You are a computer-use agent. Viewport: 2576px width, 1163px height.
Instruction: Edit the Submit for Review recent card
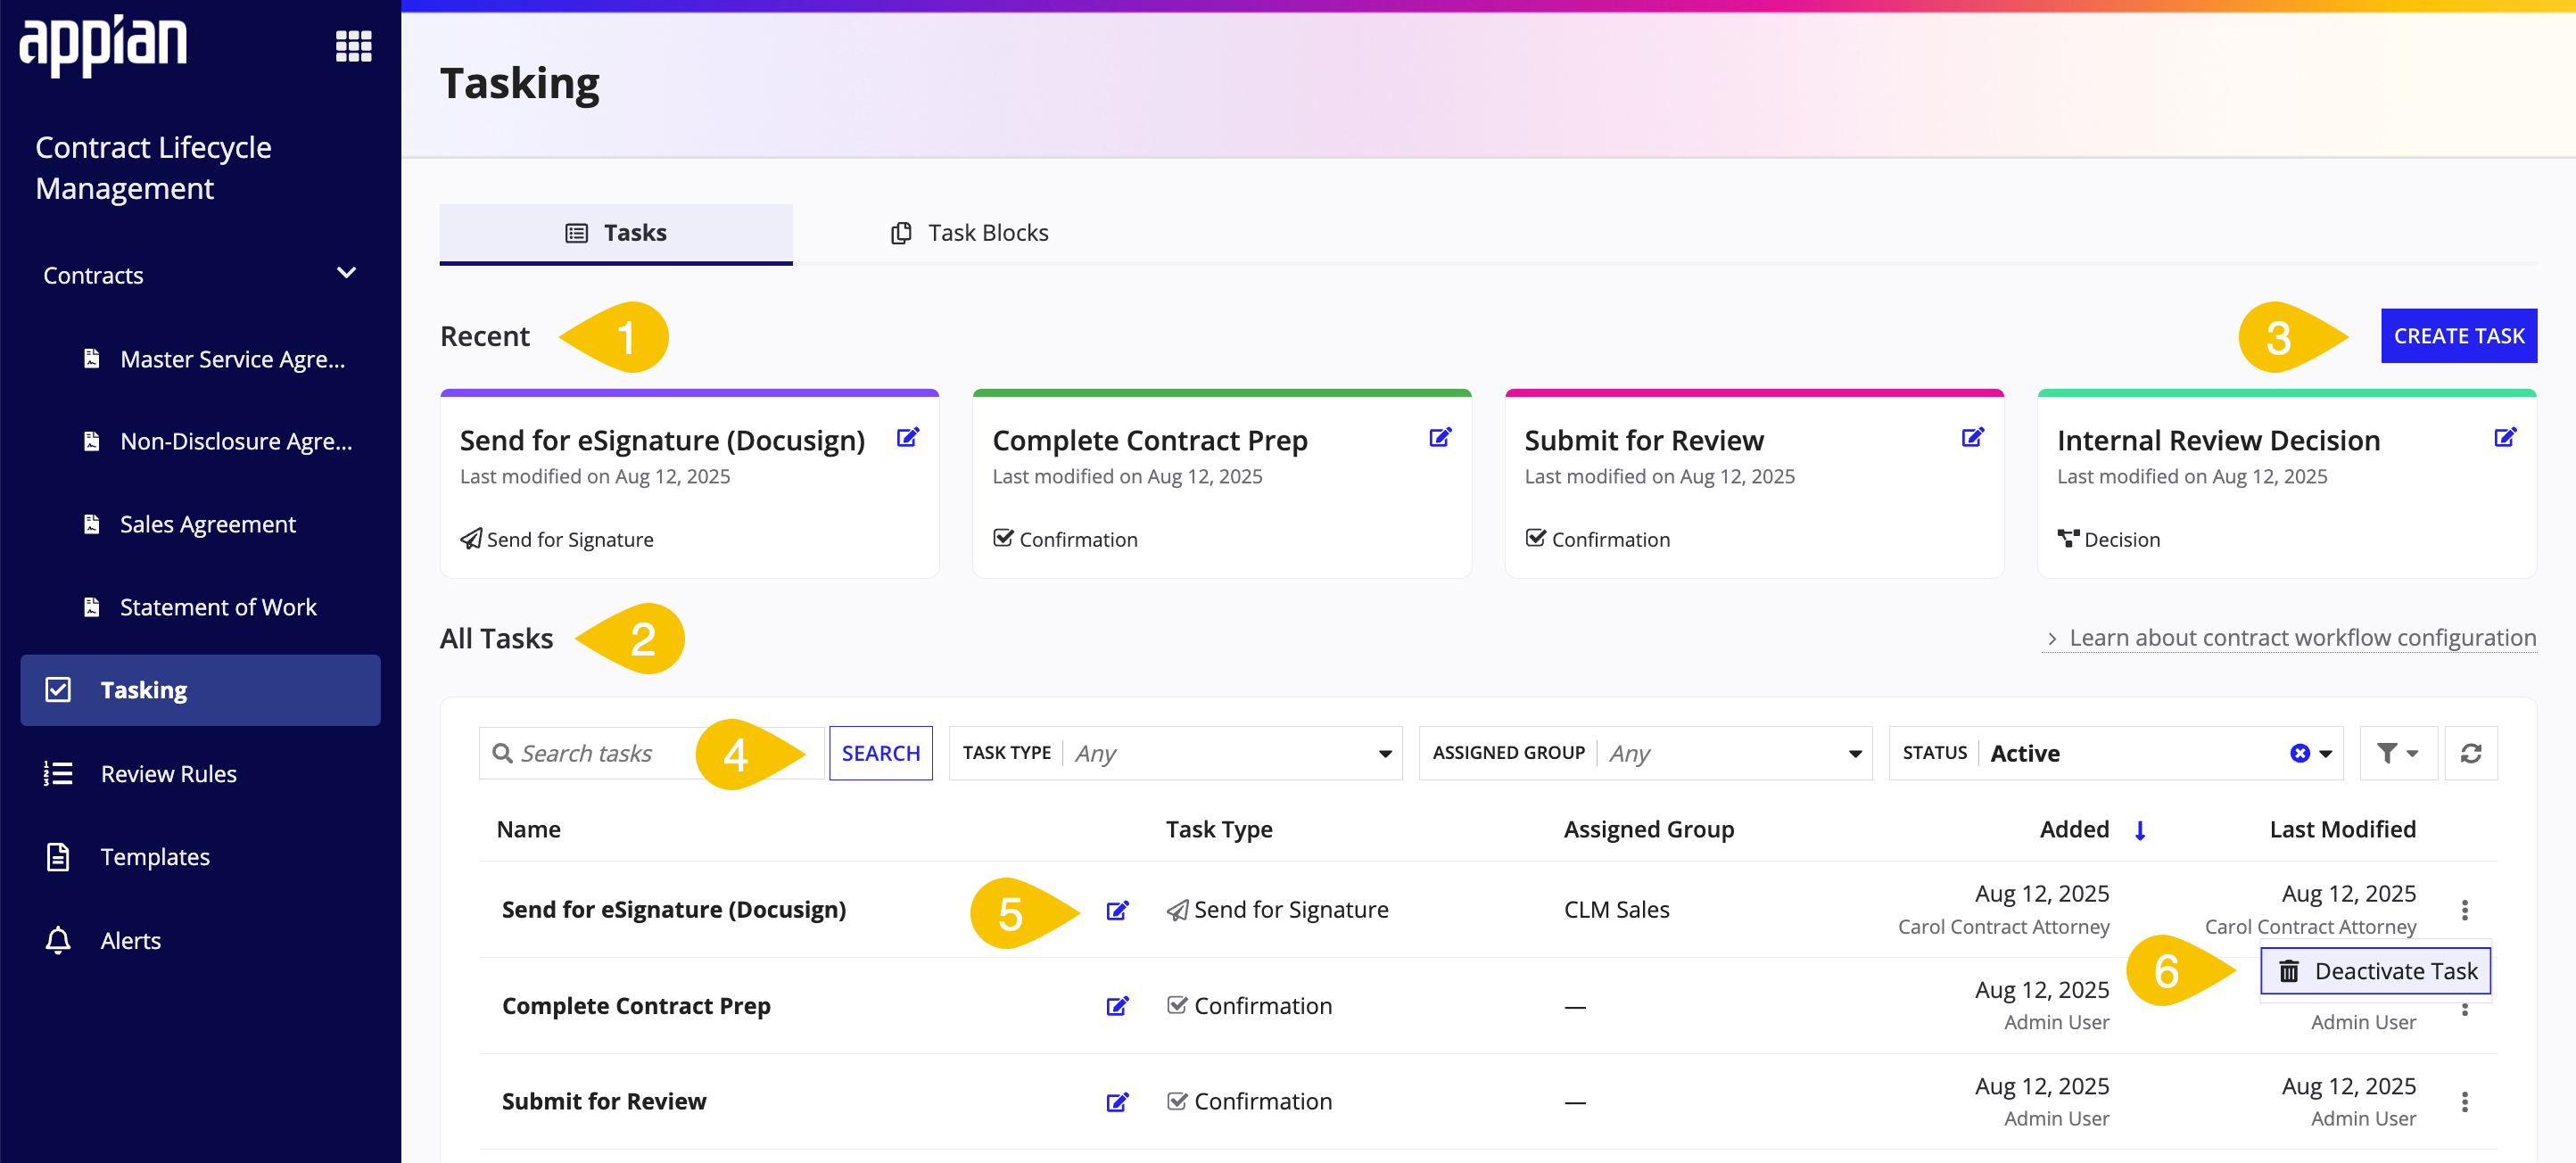tap(1972, 437)
